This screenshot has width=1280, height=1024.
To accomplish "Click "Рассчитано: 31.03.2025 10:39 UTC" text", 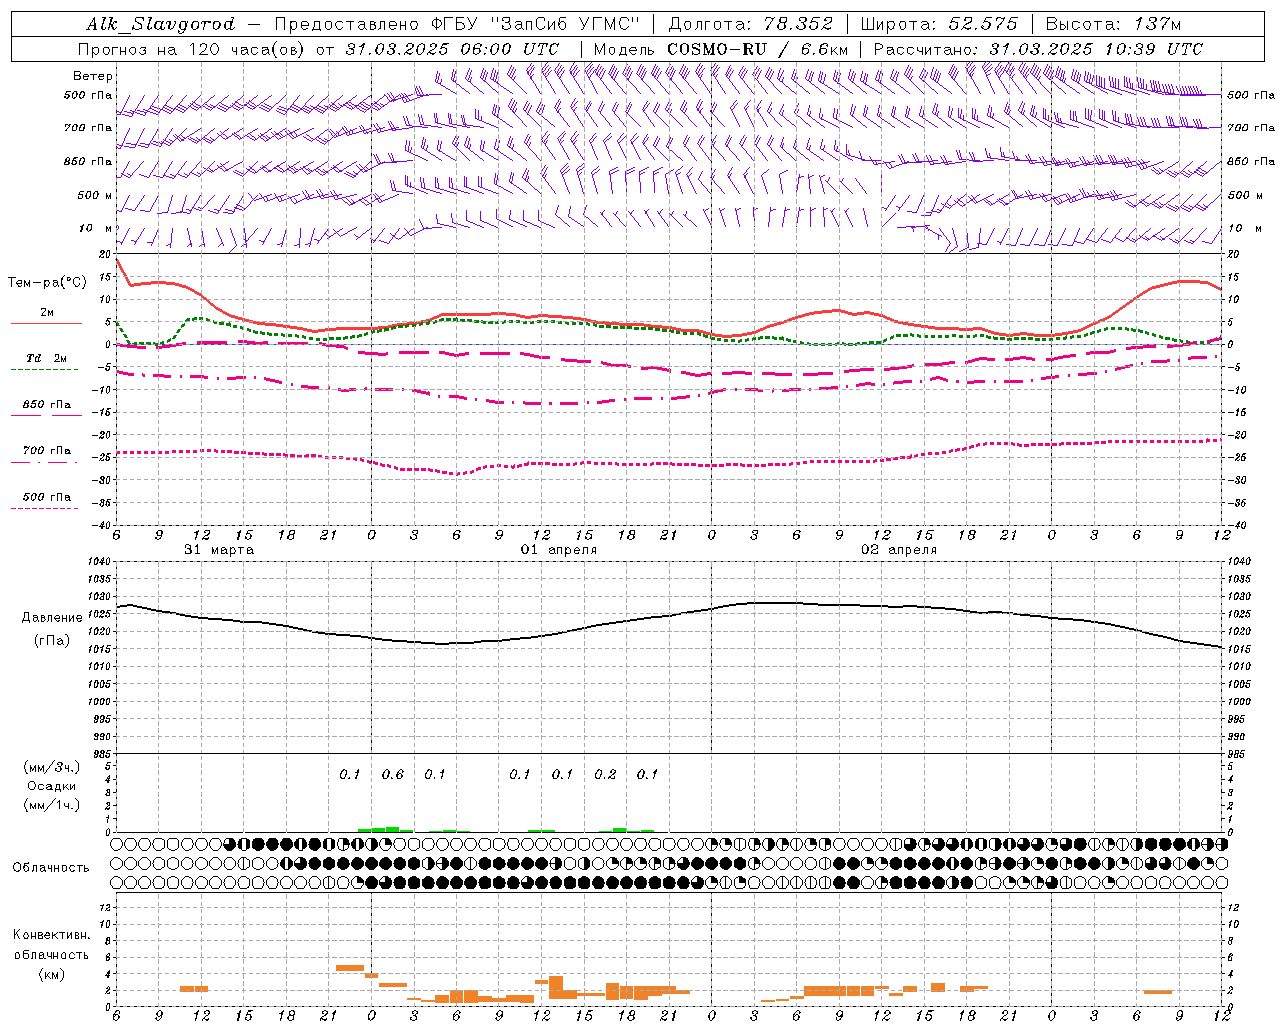I will 1038,49.
